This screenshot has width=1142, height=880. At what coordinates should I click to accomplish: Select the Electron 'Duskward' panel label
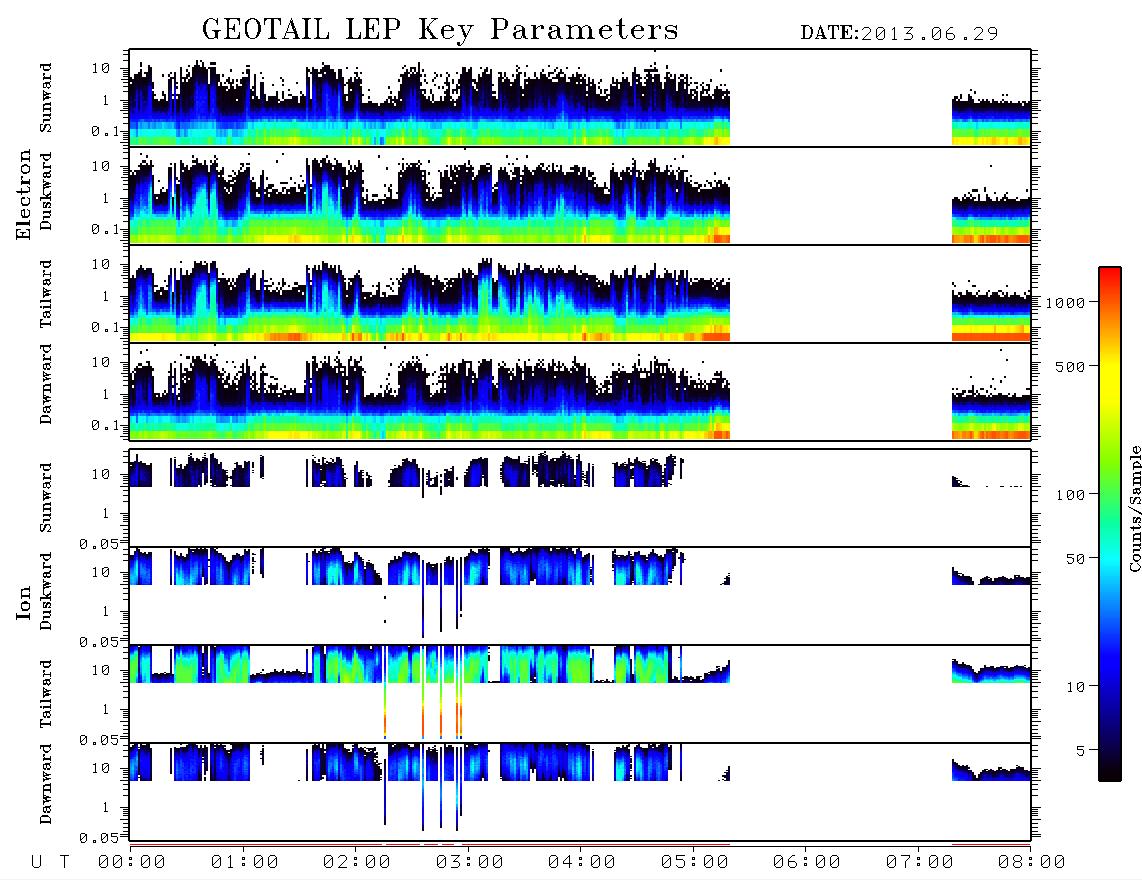click(x=46, y=191)
